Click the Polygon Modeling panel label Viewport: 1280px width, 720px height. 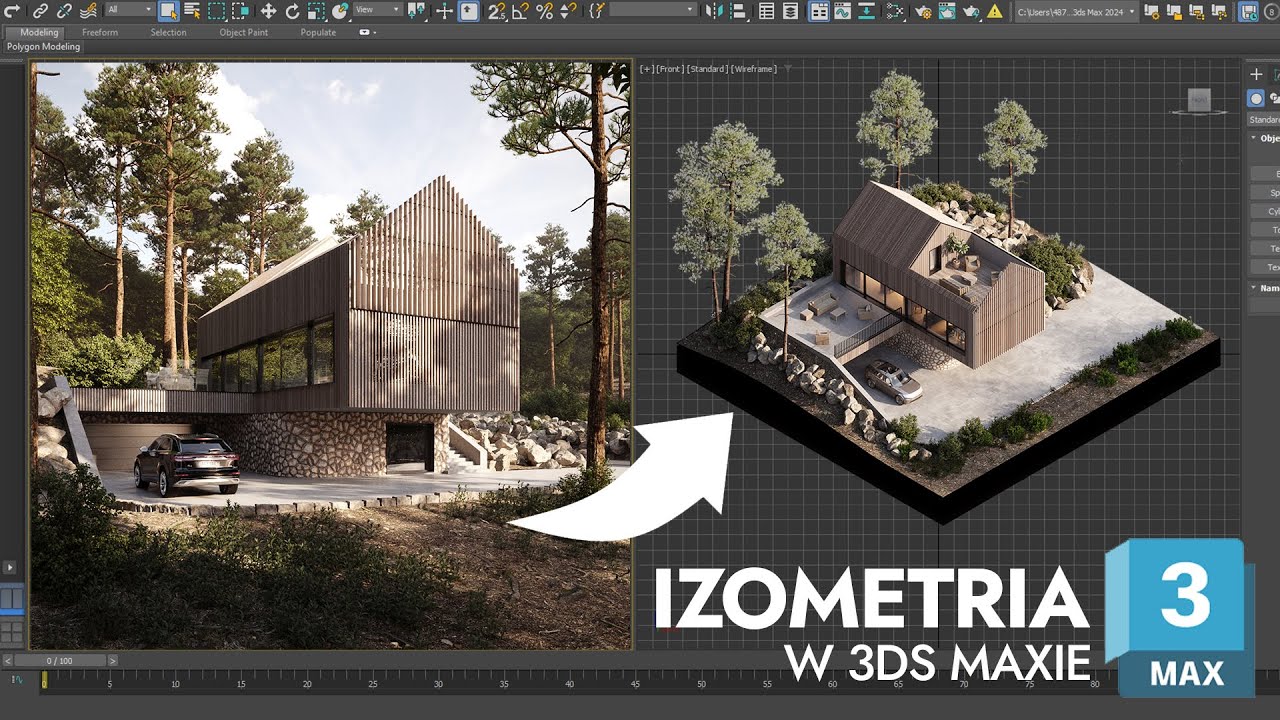(x=43, y=47)
